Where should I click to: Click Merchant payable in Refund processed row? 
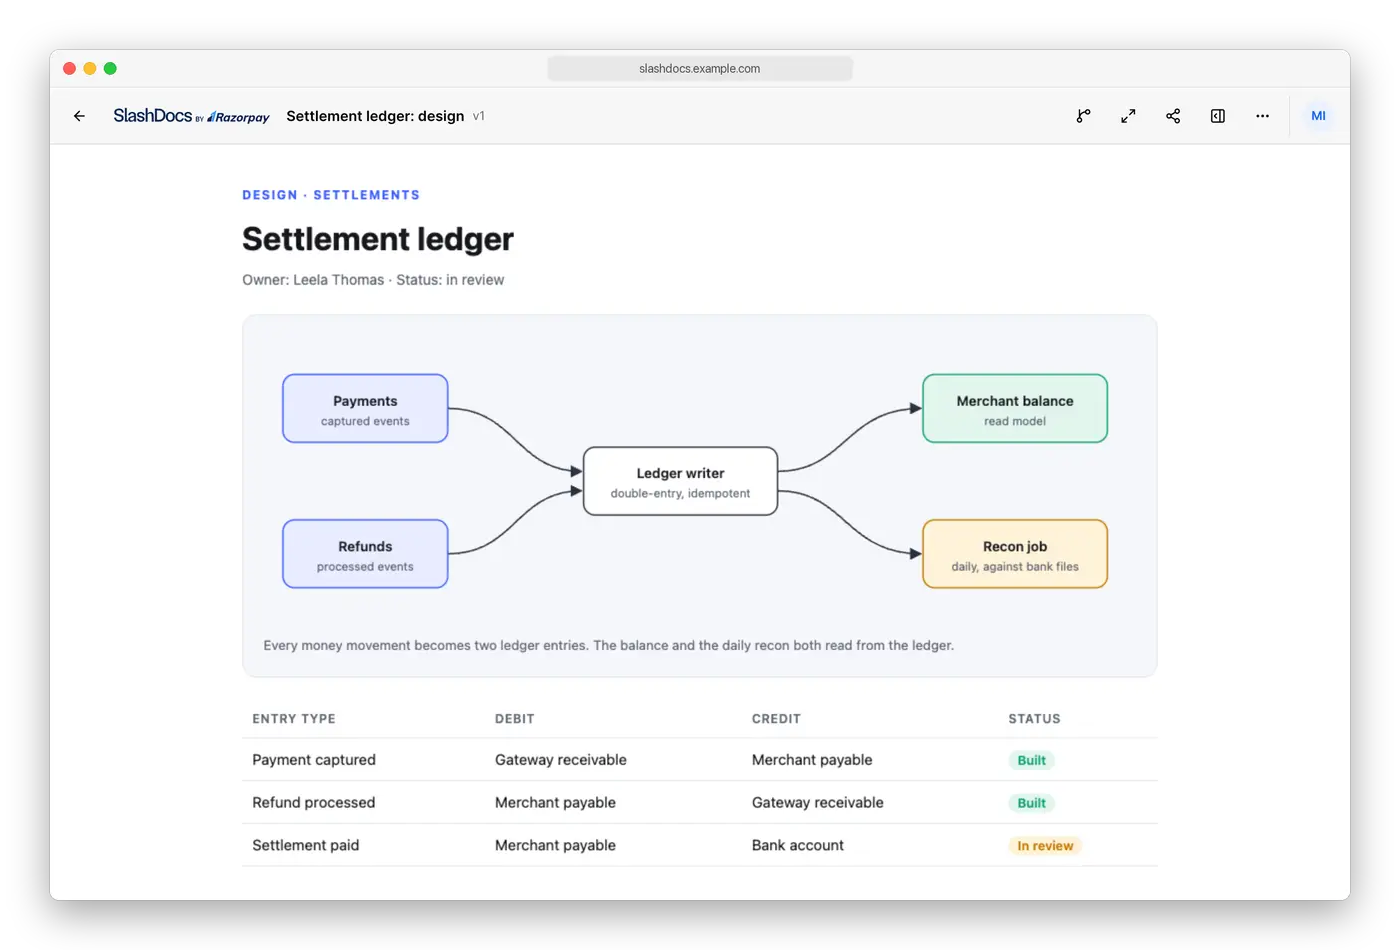tap(555, 803)
